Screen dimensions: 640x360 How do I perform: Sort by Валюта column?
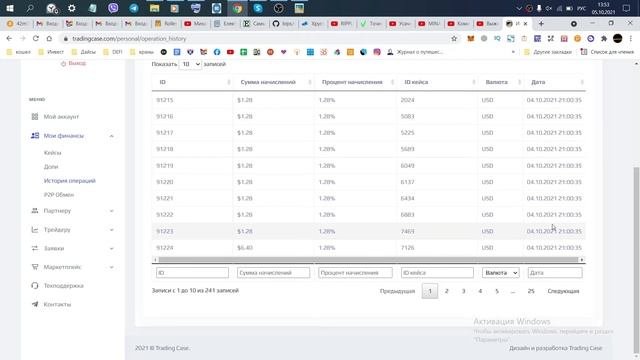500,82
